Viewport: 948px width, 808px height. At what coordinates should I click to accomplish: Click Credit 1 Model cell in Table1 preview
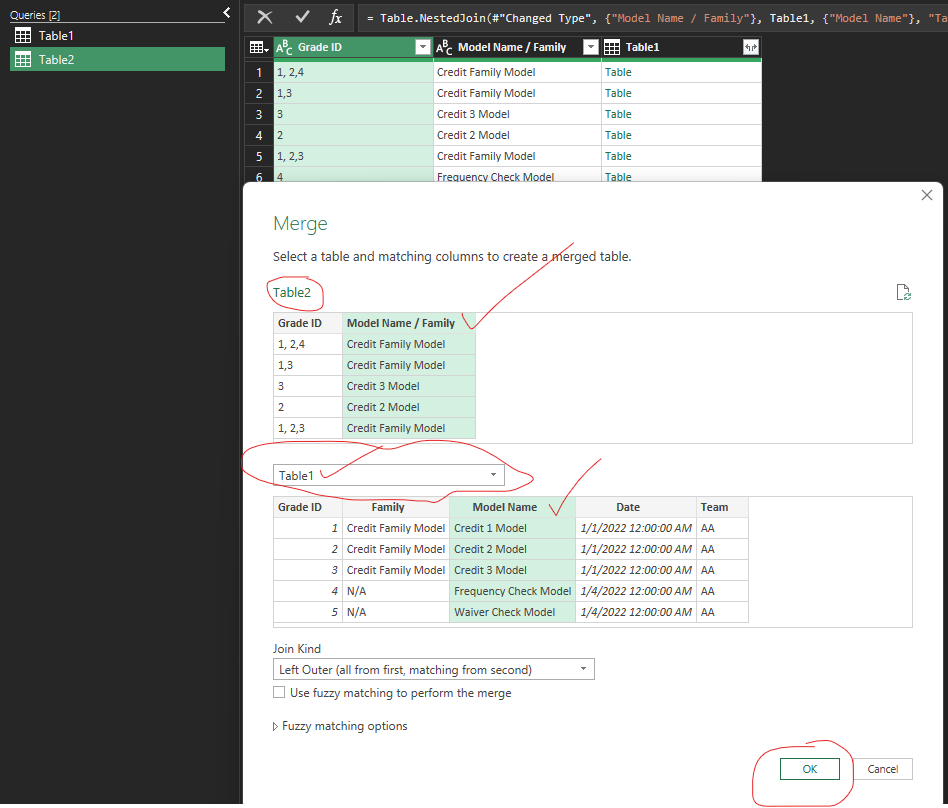tap(512, 528)
